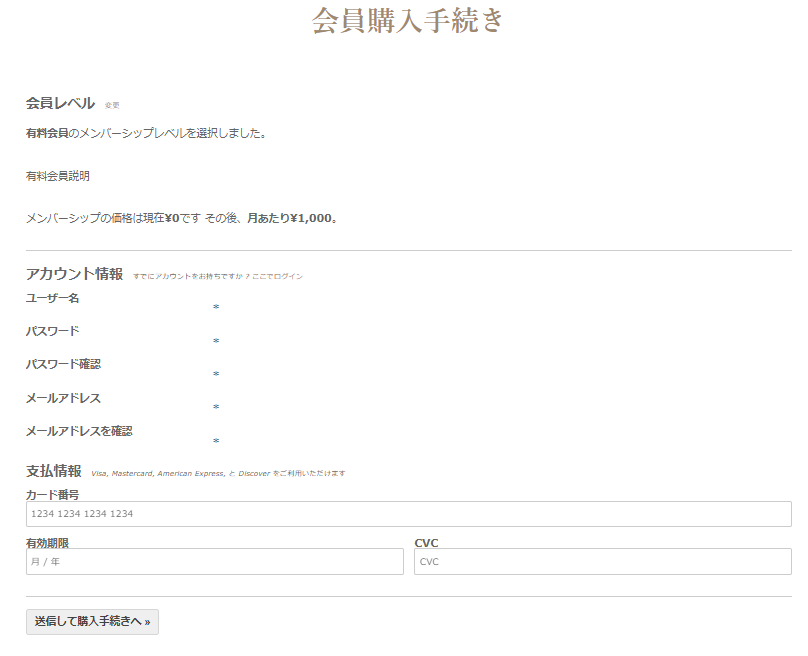Click the asterisk marker beside メールアドレス
The image size is (808, 656).
[x=216, y=408]
